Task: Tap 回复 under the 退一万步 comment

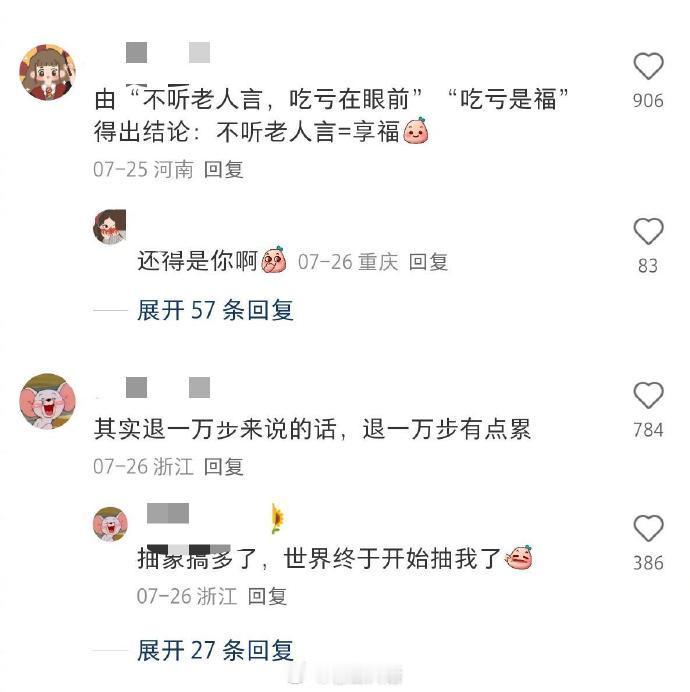Action: [x=224, y=466]
